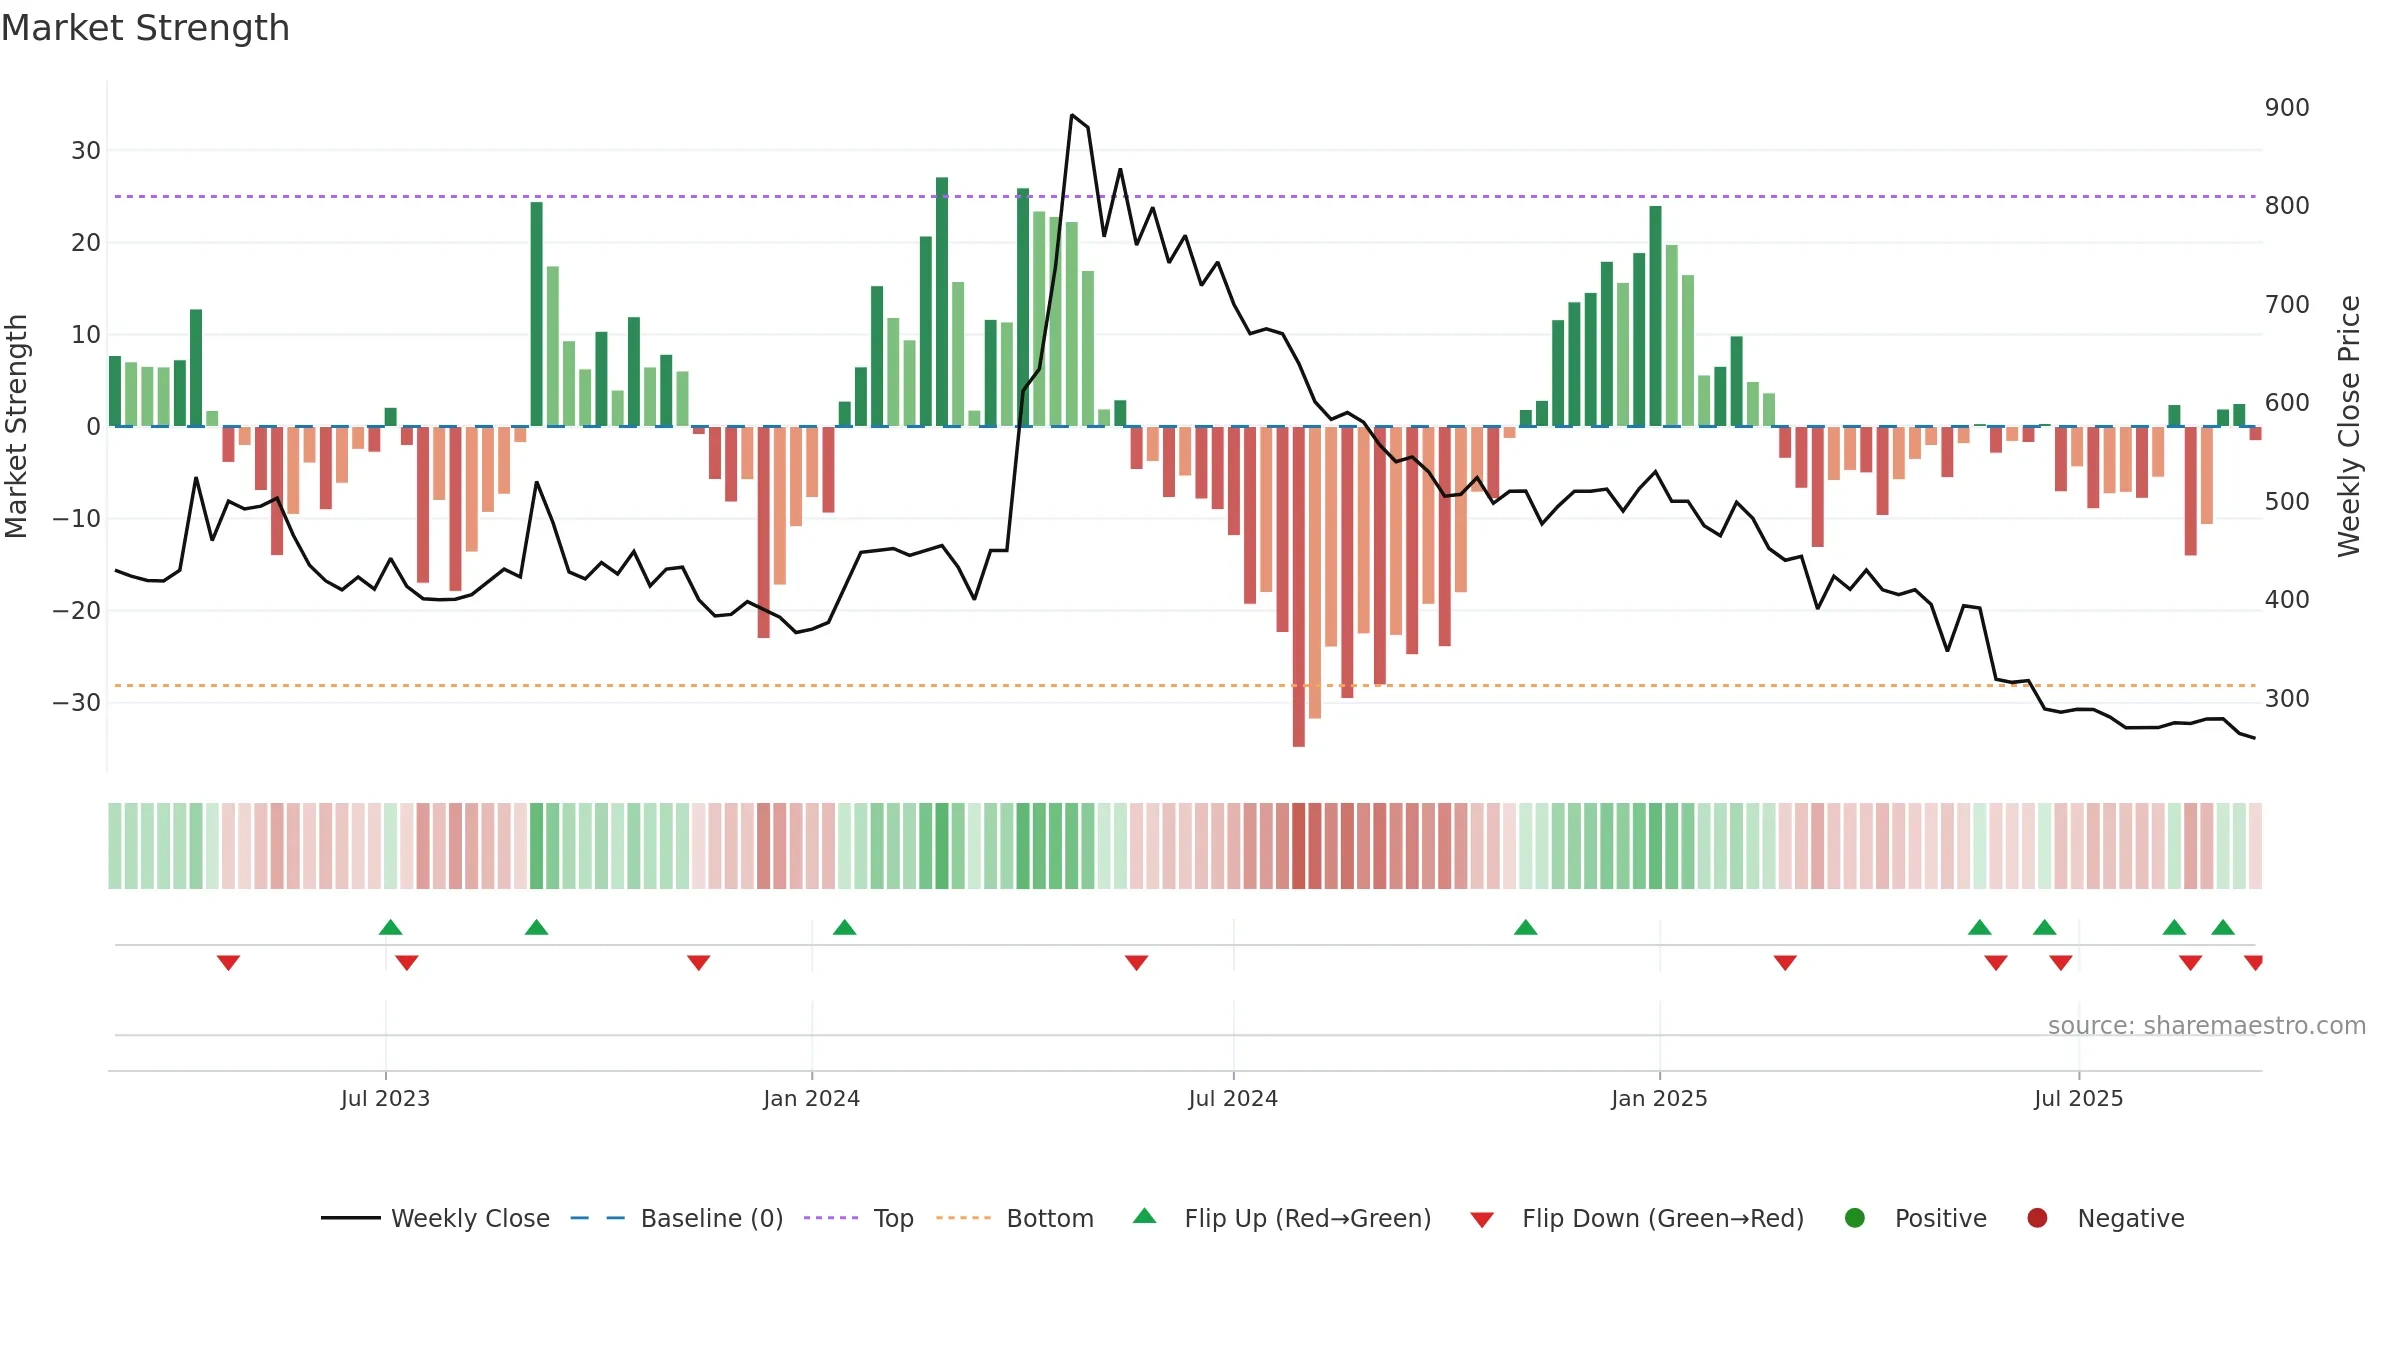Screen dimensions: 2400x1350
Task: Click the green Flip Up legend triangle icon
Action: tap(1145, 1216)
